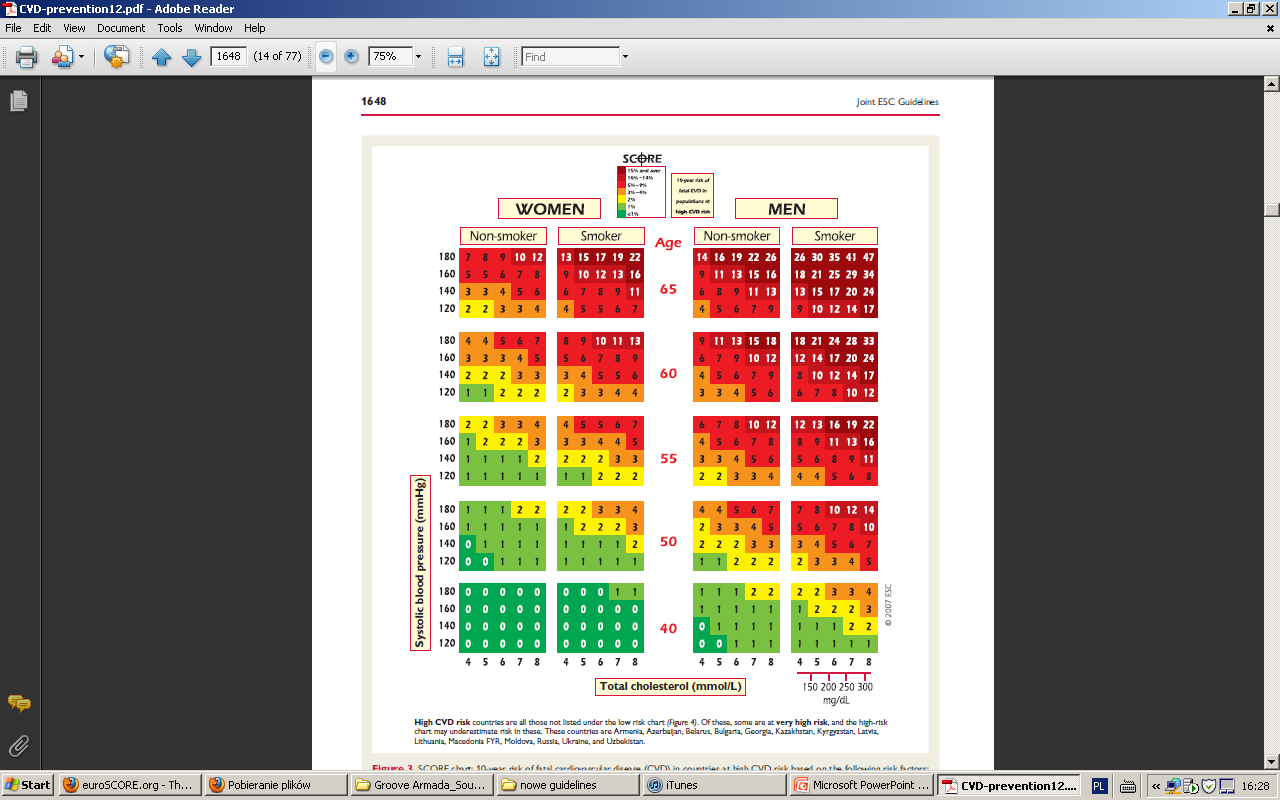
Task: Switch to iTunes taskbar button
Action: (715, 785)
